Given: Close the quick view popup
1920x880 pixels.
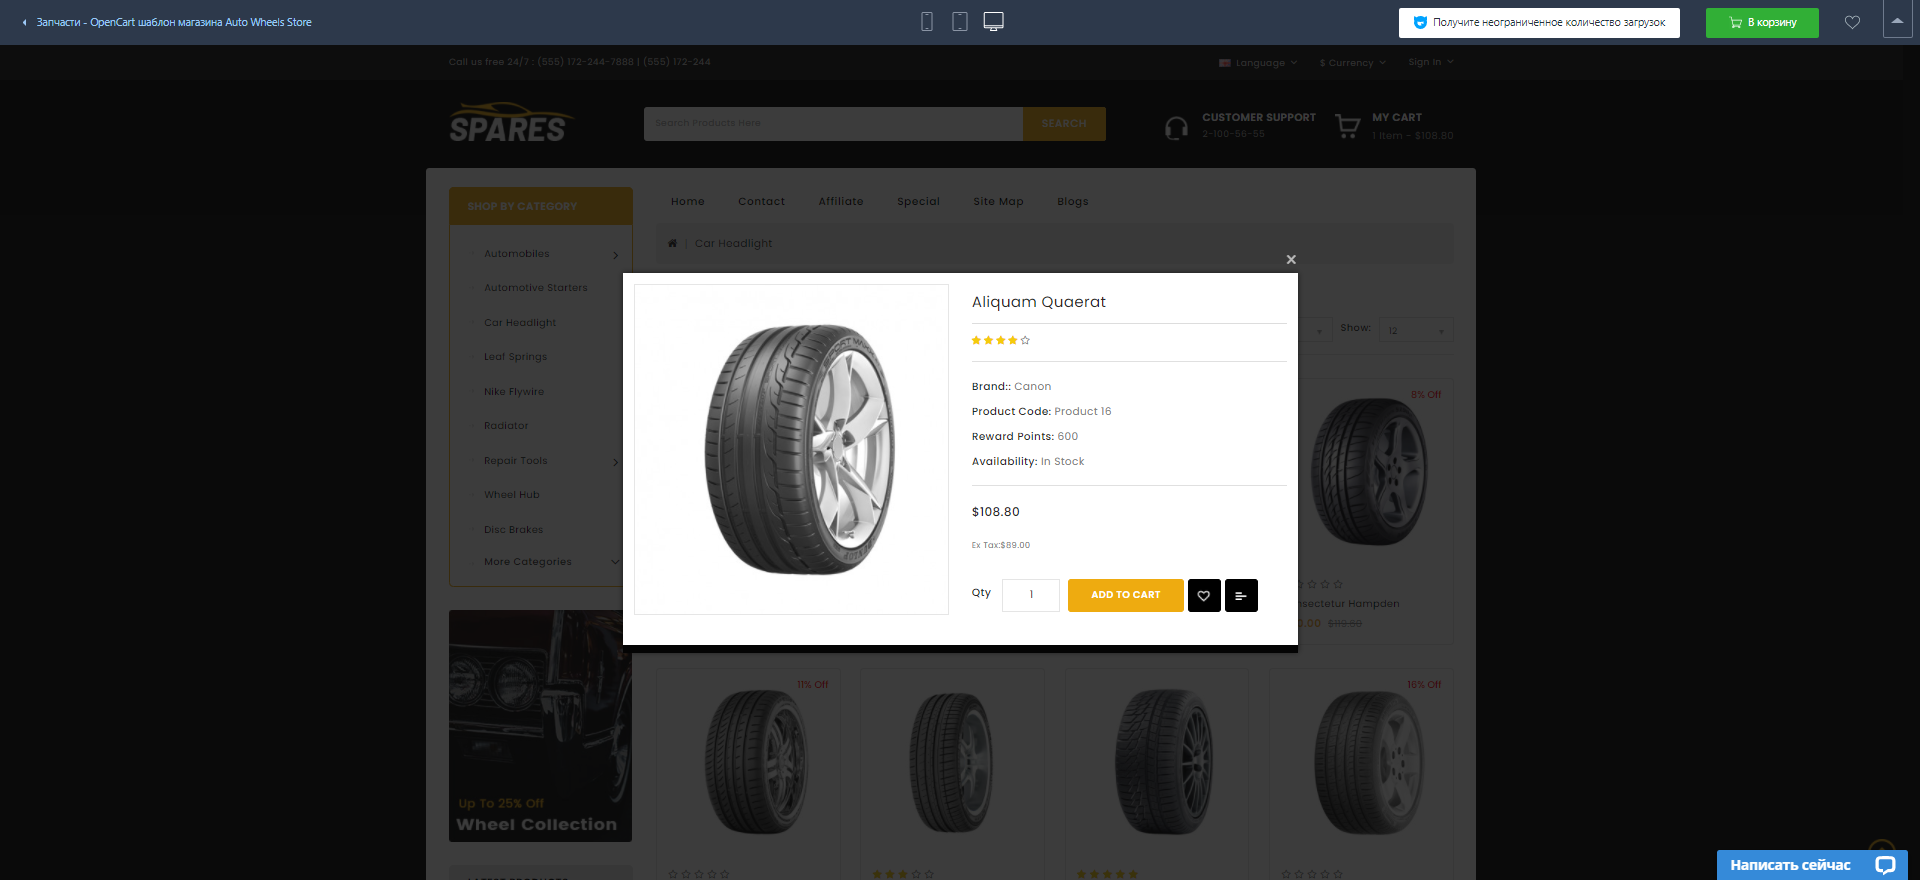Looking at the screenshot, I should (x=1291, y=260).
